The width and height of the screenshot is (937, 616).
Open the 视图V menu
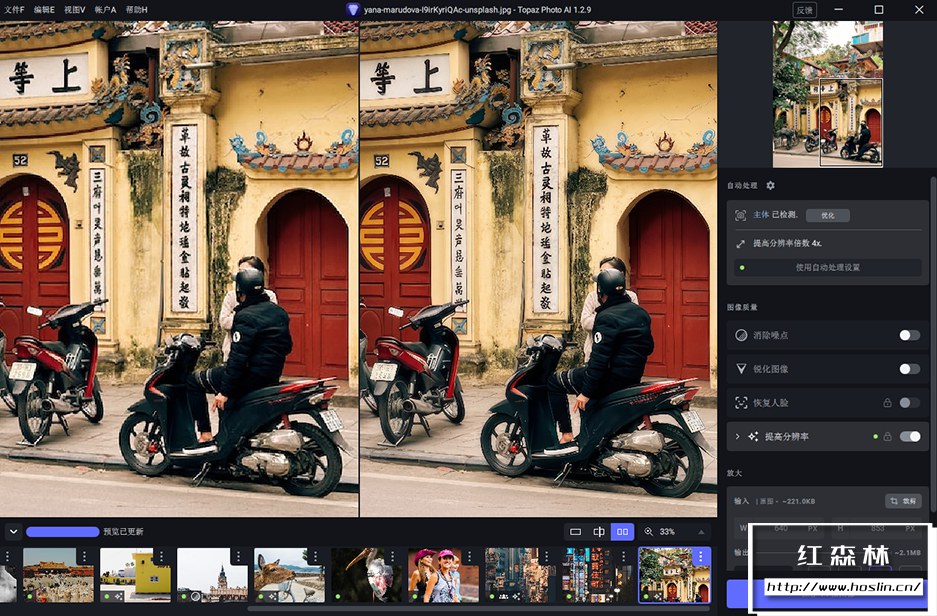click(x=75, y=10)
